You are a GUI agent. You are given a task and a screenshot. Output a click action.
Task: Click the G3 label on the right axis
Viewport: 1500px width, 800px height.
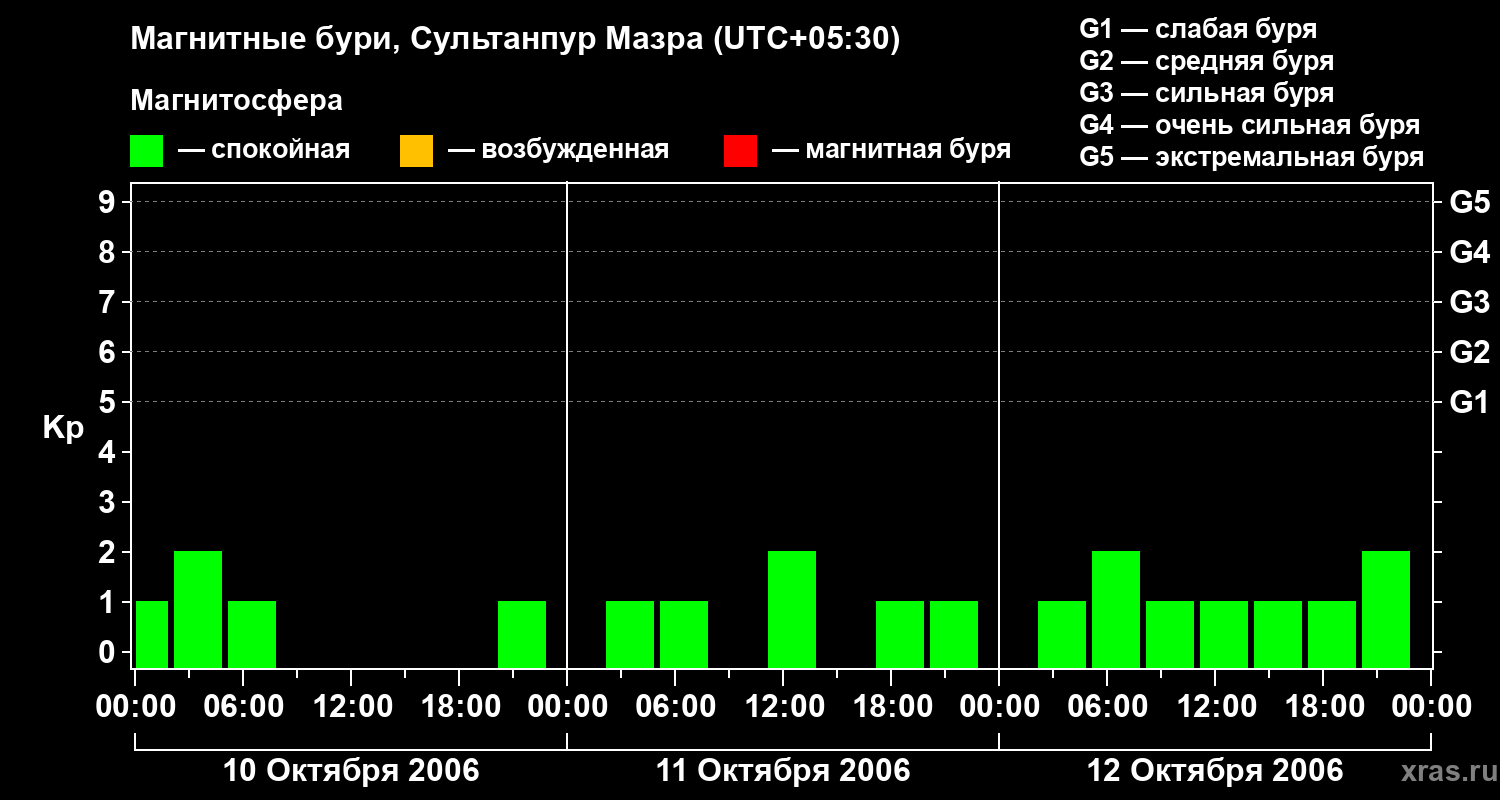click(x=1470, y=303)
